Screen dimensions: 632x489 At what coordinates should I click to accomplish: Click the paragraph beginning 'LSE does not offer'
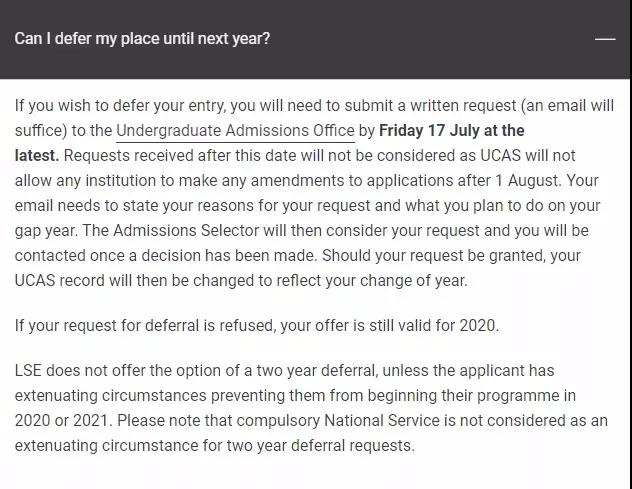coord(311,408)
